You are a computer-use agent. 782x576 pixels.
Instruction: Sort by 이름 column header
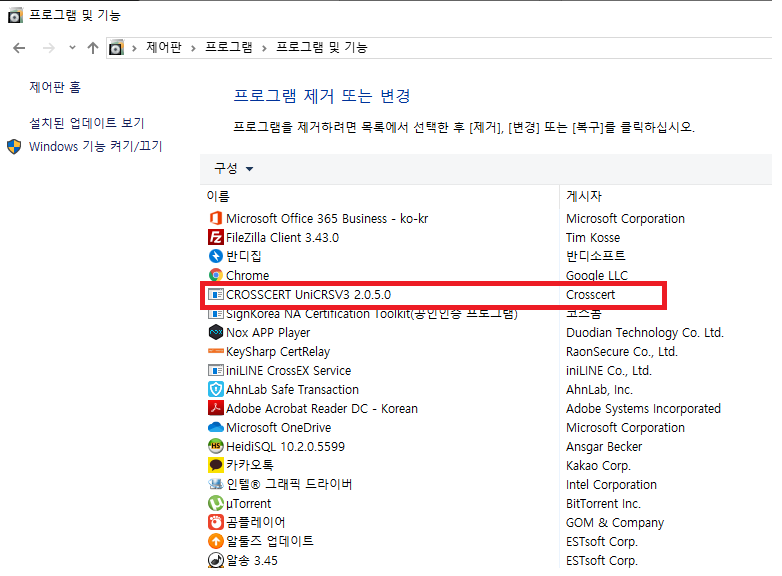218,196
